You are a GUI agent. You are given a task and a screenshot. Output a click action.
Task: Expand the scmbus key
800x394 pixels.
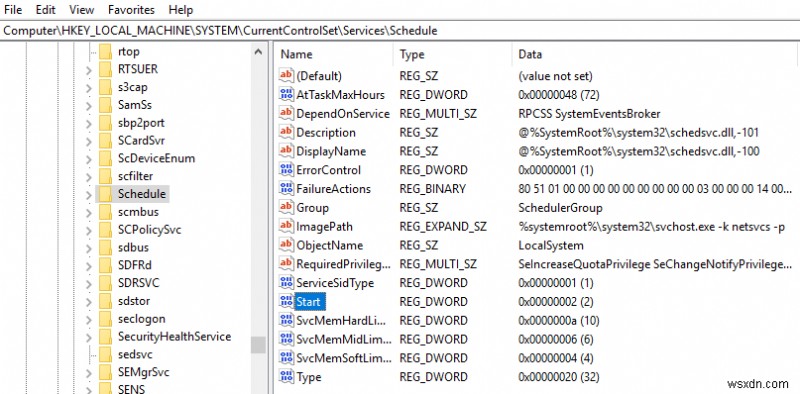(x=89, y=212)
